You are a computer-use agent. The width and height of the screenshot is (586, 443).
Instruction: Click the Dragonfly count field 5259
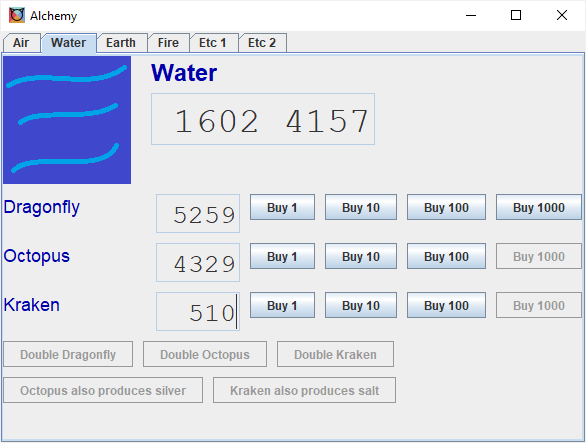[198, 213]
